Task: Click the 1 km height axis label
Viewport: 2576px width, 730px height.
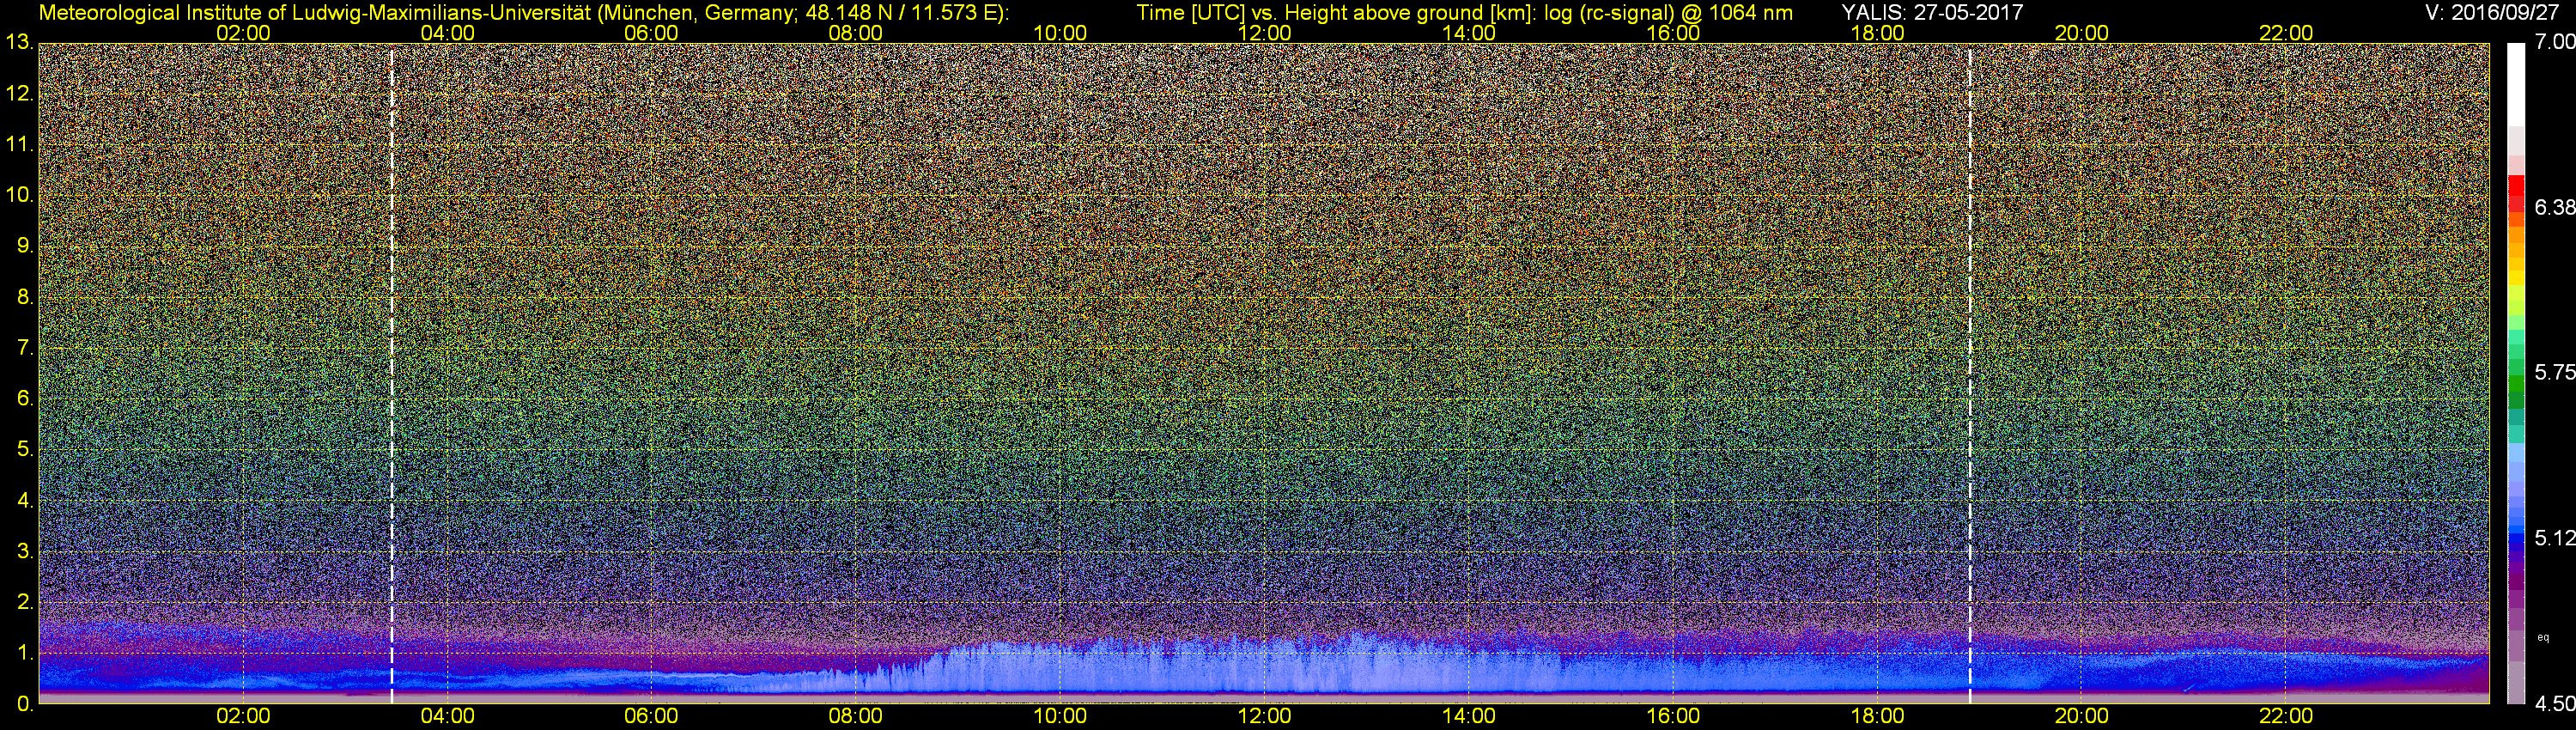Action: click(x=24, y=652)
